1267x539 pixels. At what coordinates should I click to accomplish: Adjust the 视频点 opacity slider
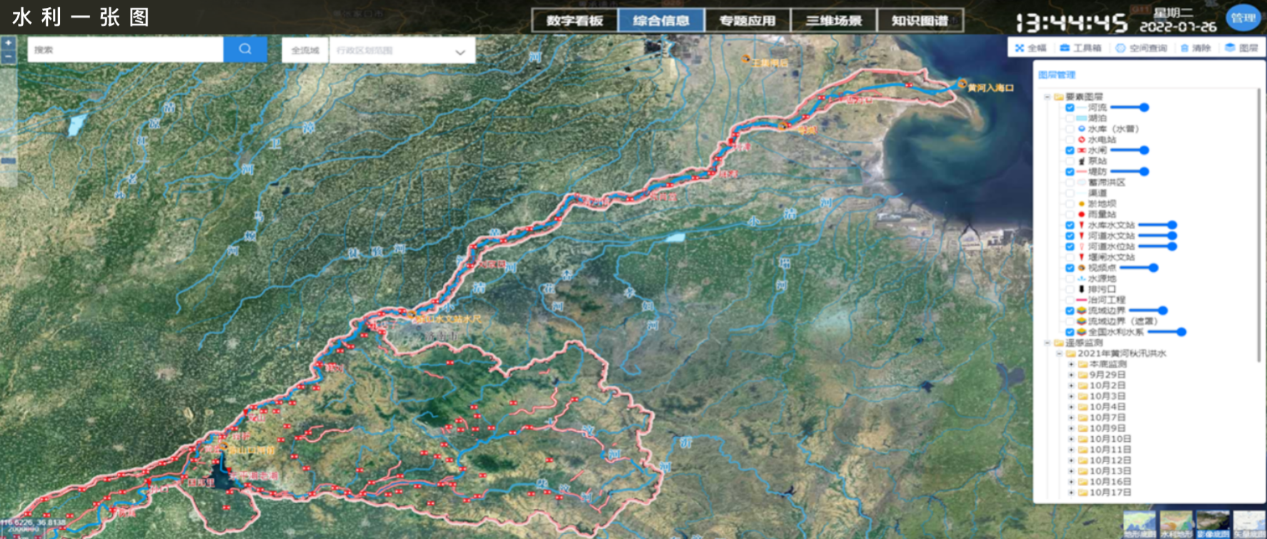point(1137,267)
